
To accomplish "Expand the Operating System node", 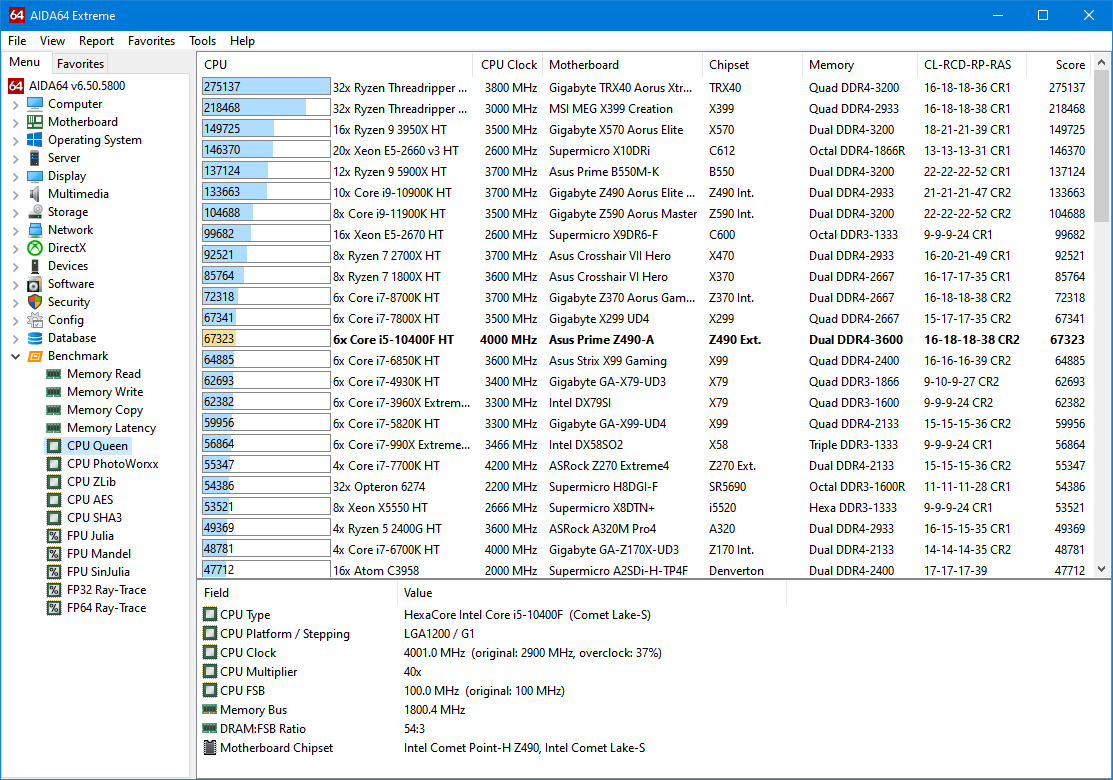I will [15, 141].
